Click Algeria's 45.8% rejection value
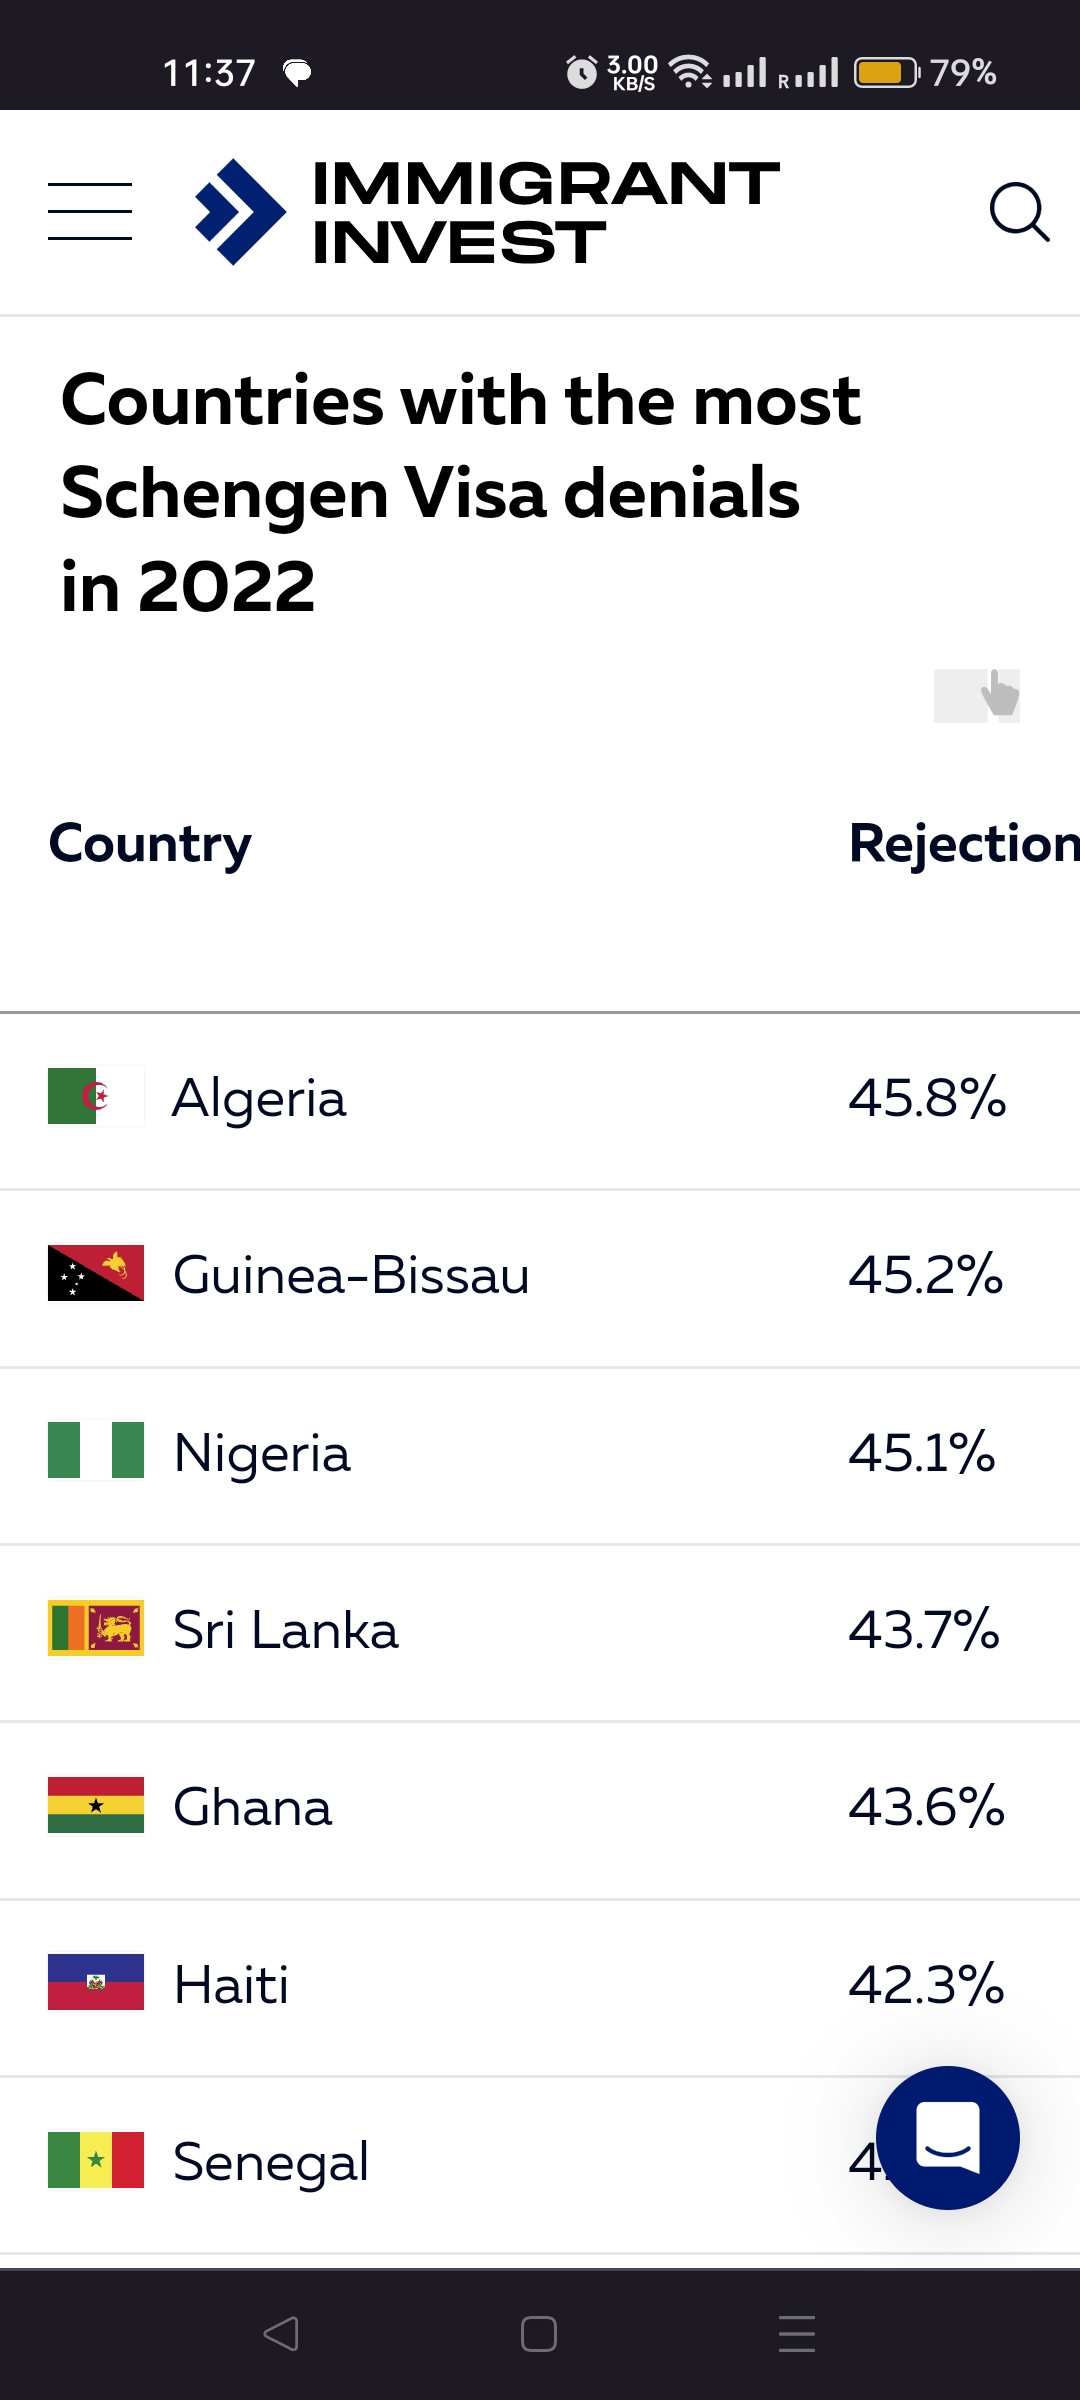 927,1098
